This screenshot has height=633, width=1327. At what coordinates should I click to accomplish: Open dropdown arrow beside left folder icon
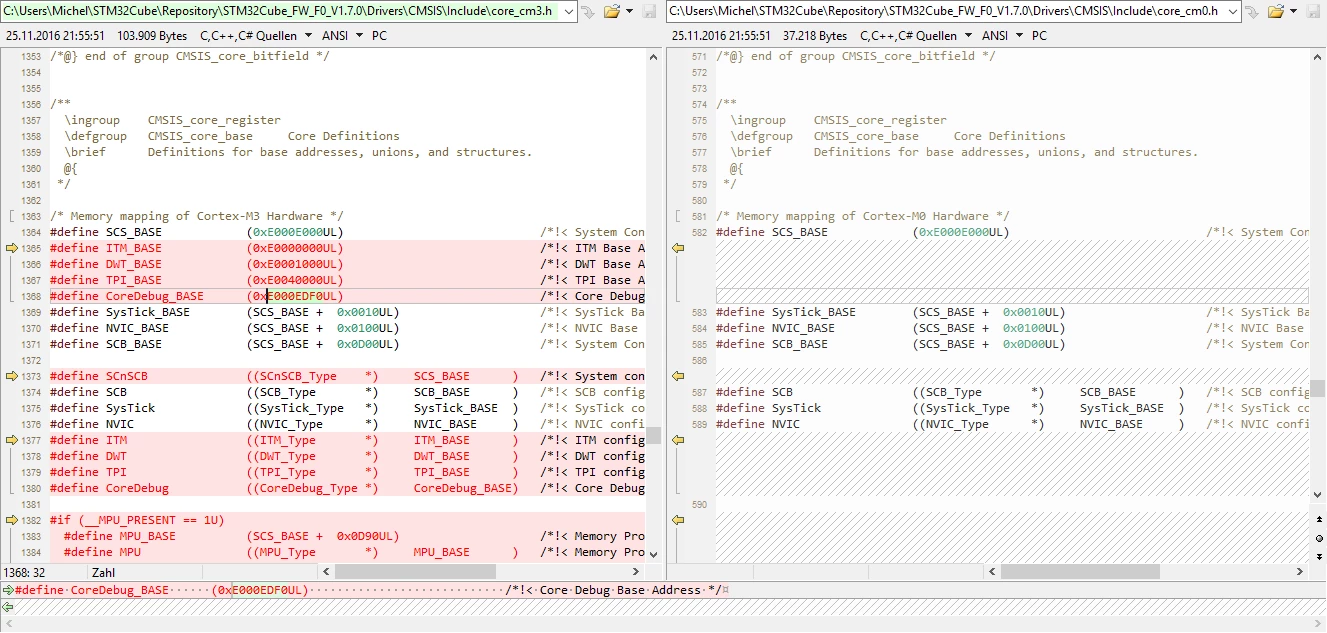(629, 12)
